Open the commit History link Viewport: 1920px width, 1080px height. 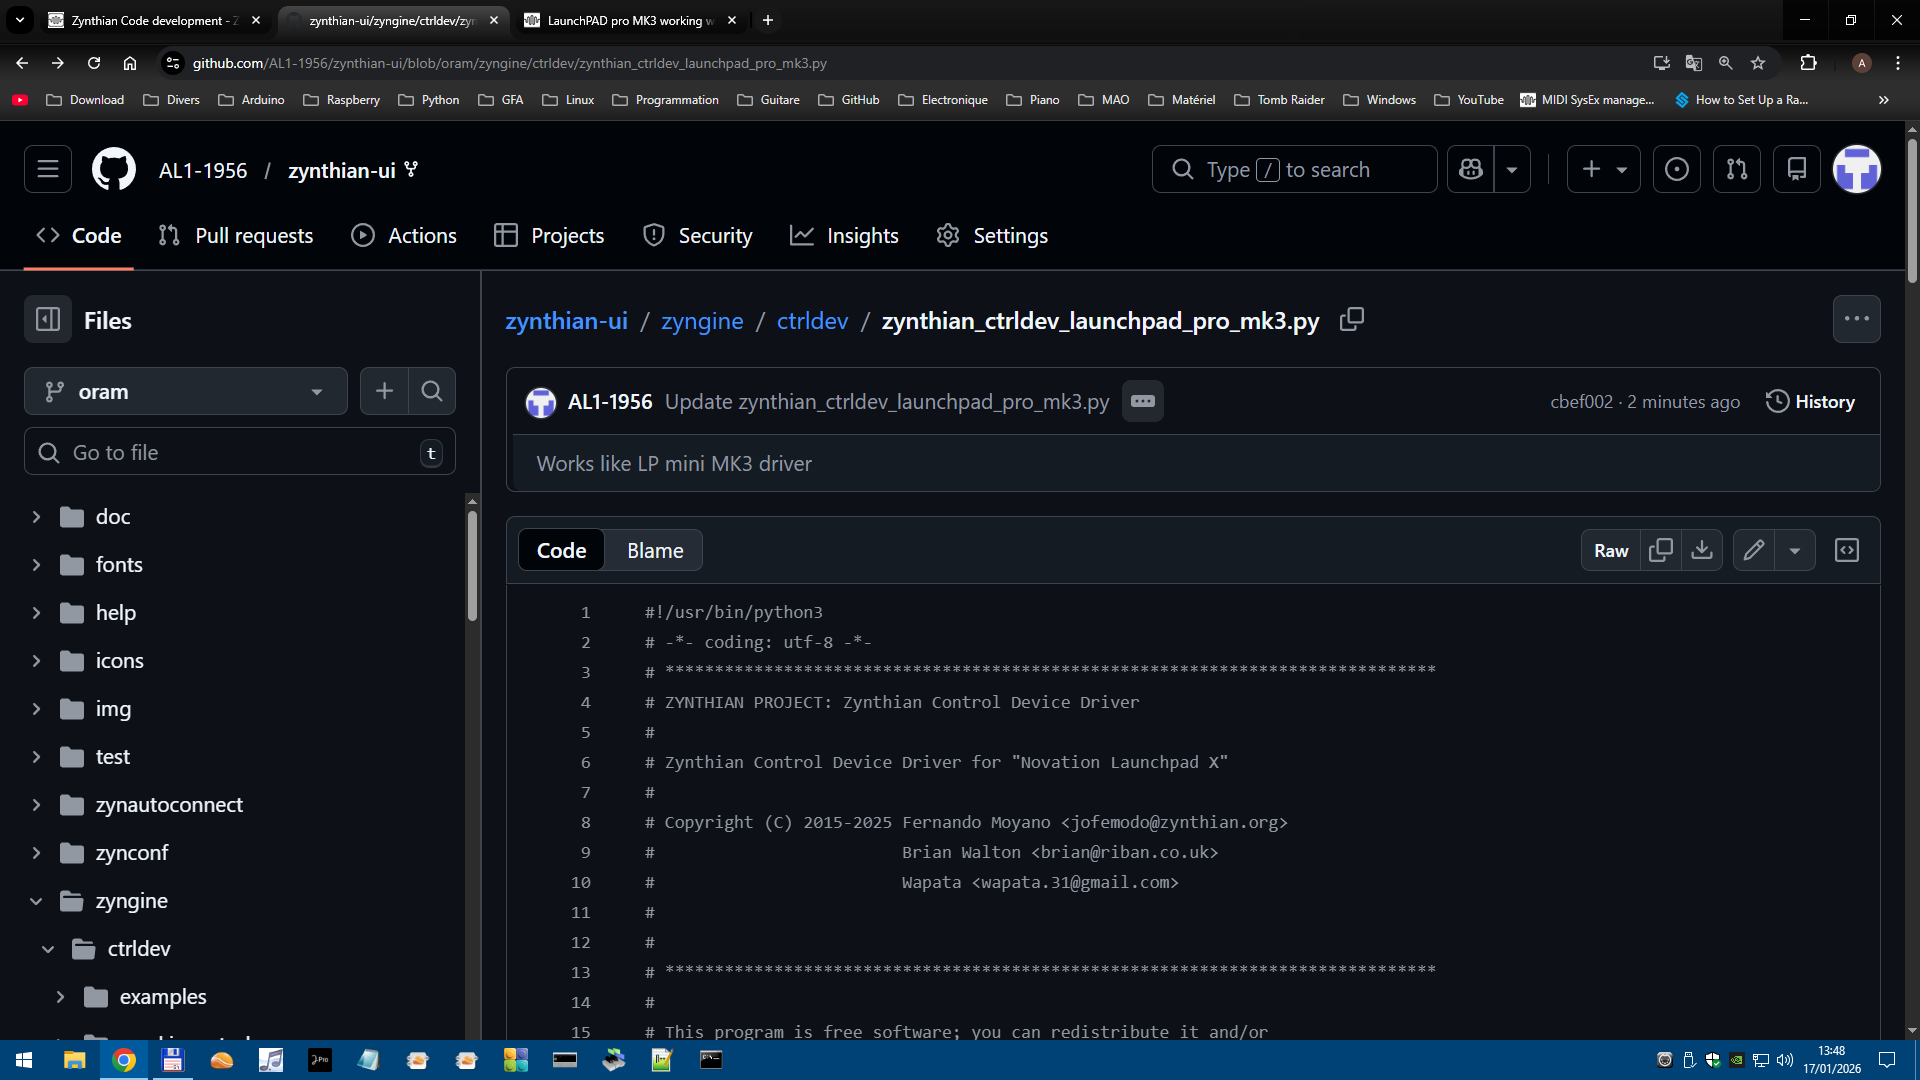click(x=1810, y=401)
